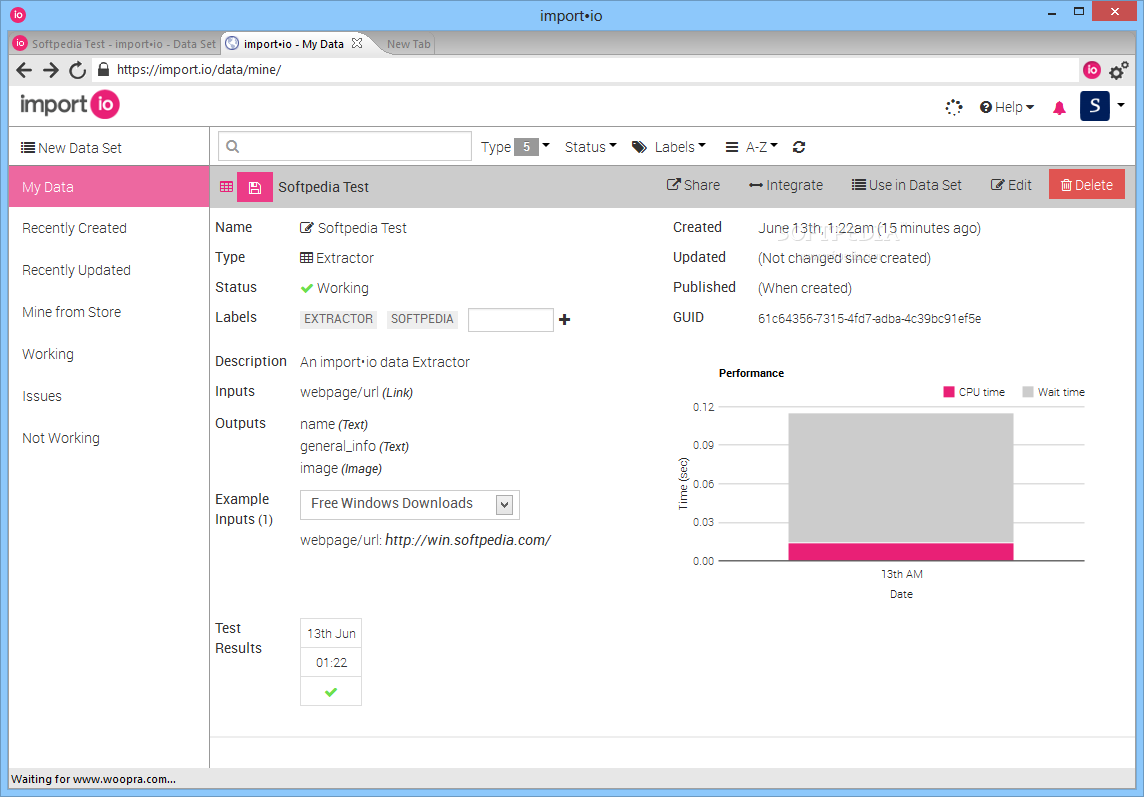
Task: Click the Type count badge 5
Action: (526, 147)
